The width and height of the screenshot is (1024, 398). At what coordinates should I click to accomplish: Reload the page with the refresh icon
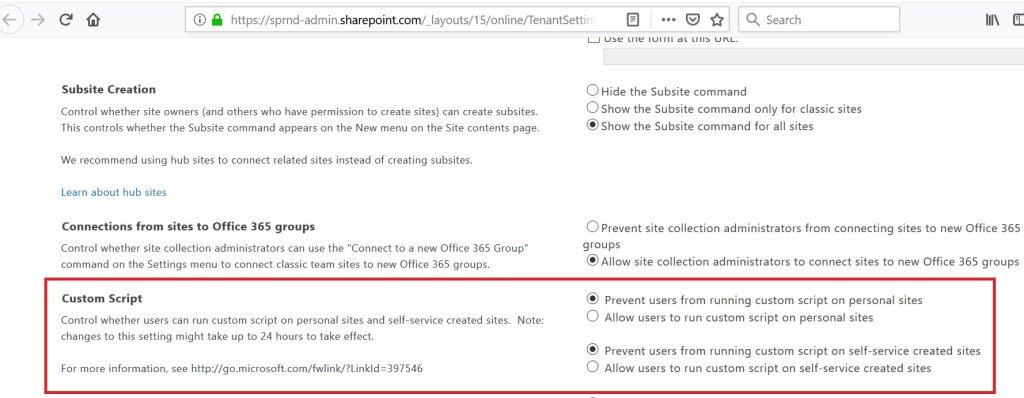(65, 20)
